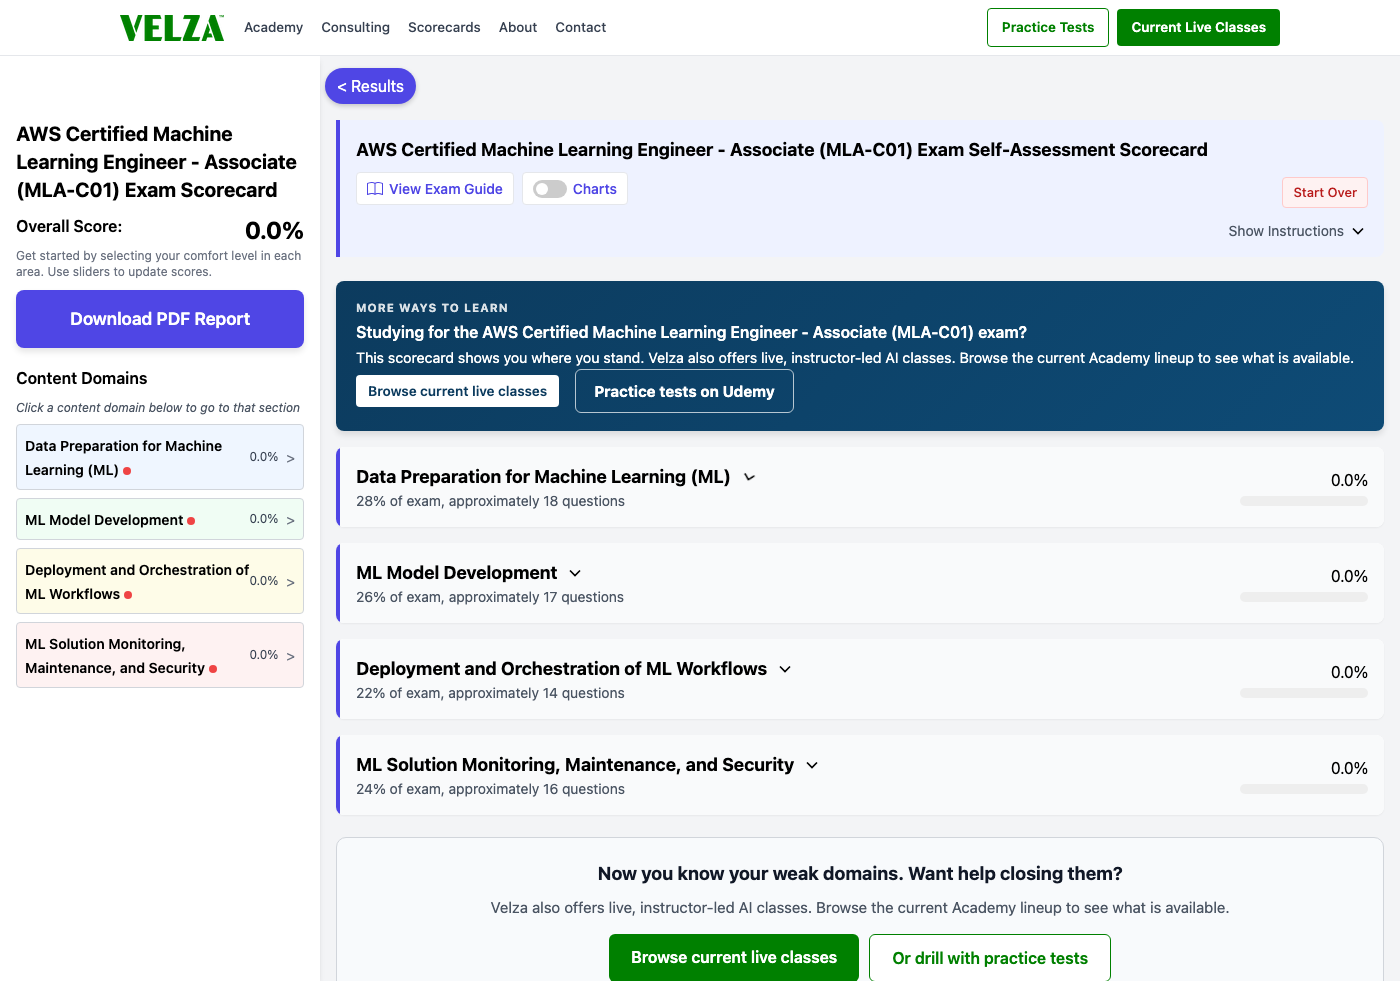Viewport: 1400px width, 981px height.
Task: Click progress bar for ML Solution Monitoring section
Action: [x=1304, y=789]
